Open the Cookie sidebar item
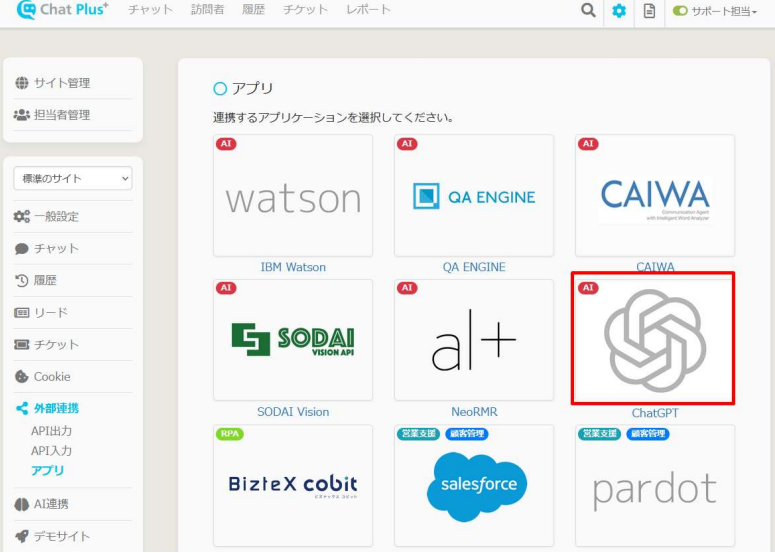The image size is (775, 553). pos(52,377)
